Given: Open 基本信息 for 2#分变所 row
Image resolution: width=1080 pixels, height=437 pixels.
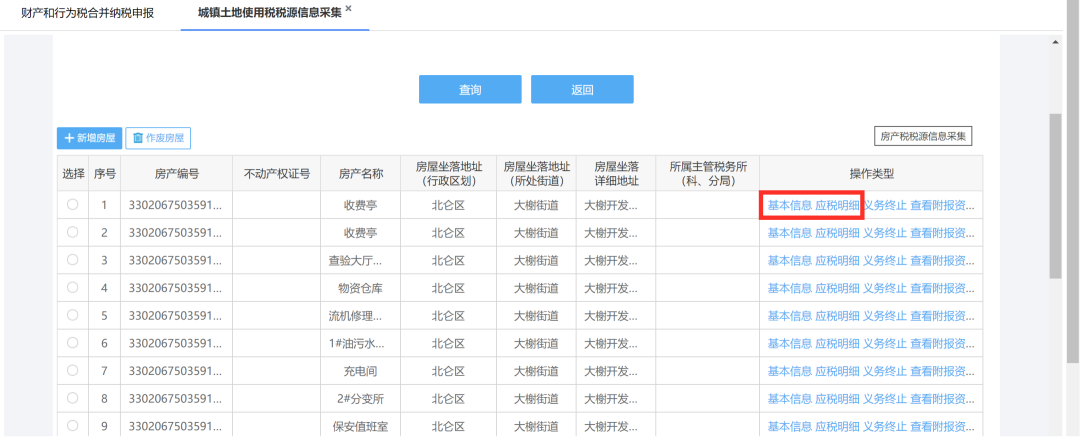Looking at the screenshot, I should (x=789, y=398).
